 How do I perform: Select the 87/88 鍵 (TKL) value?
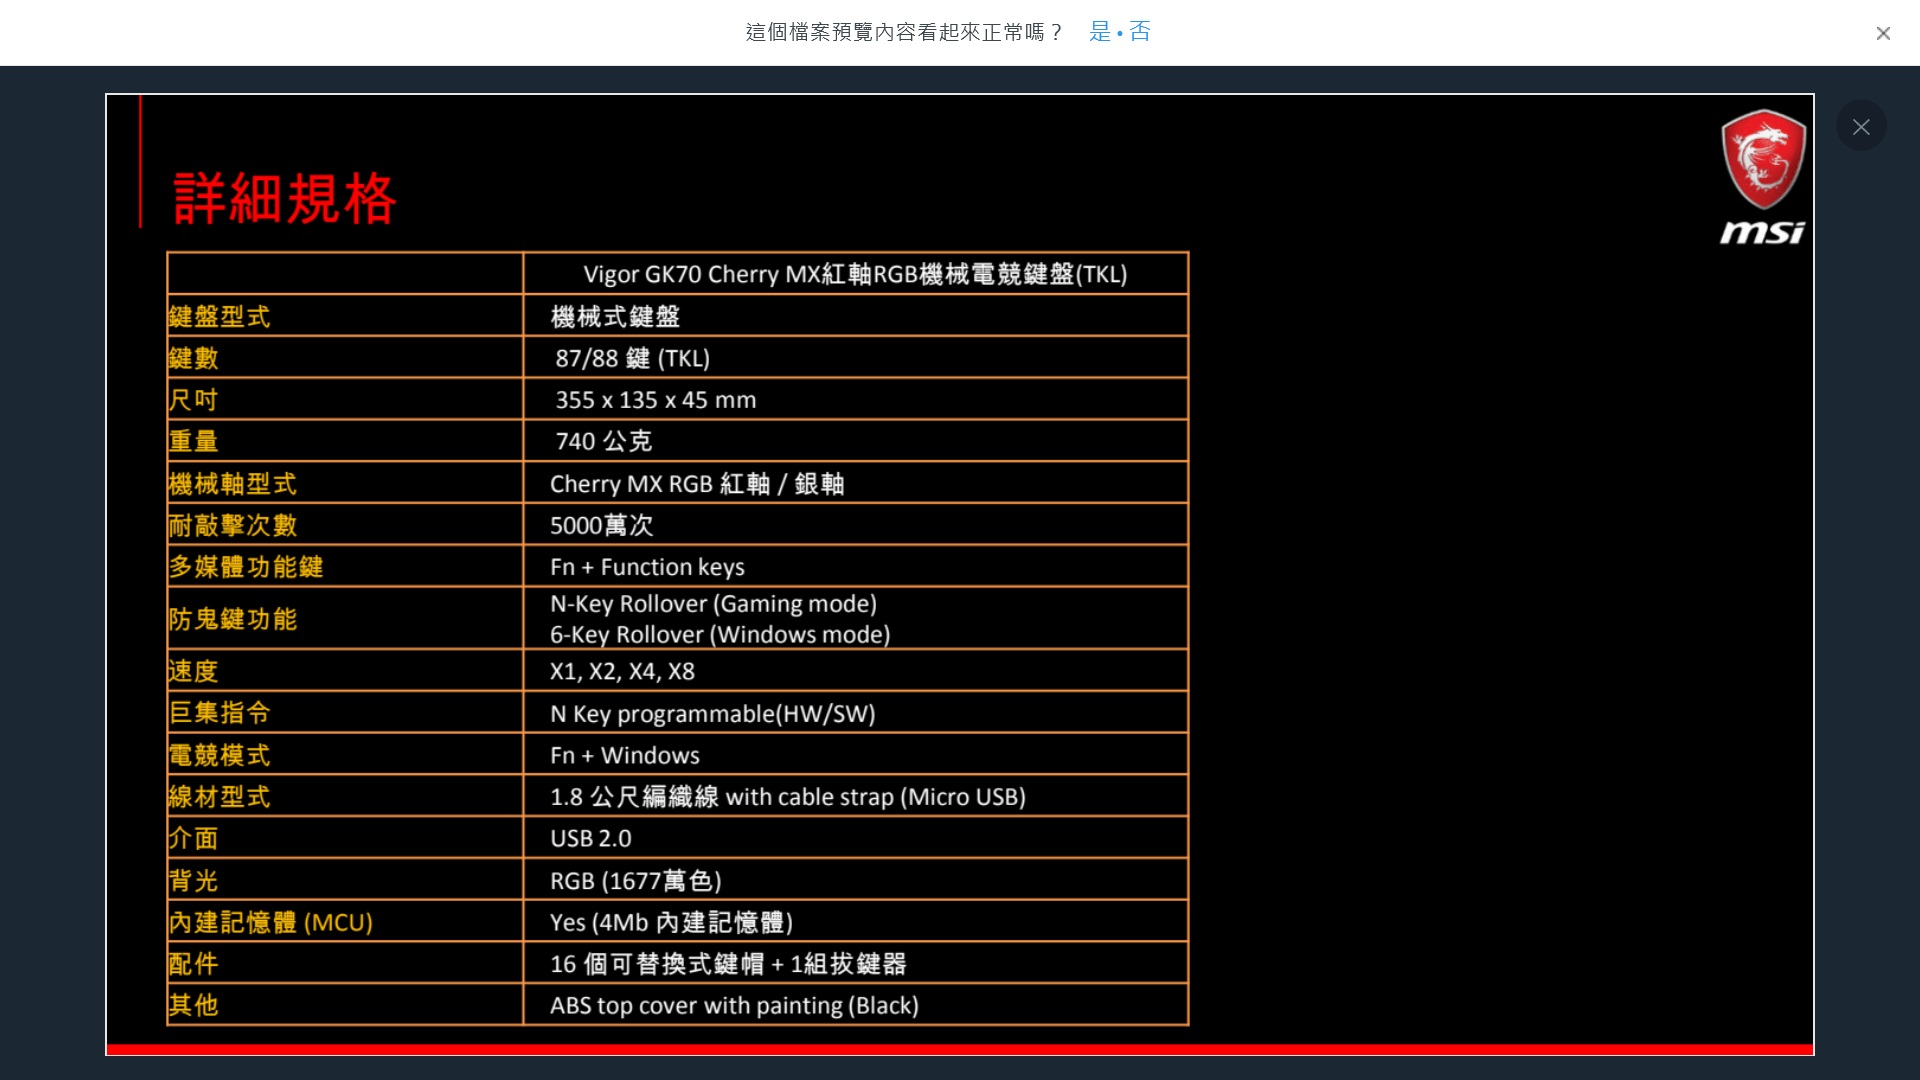[x=632, y=358]
